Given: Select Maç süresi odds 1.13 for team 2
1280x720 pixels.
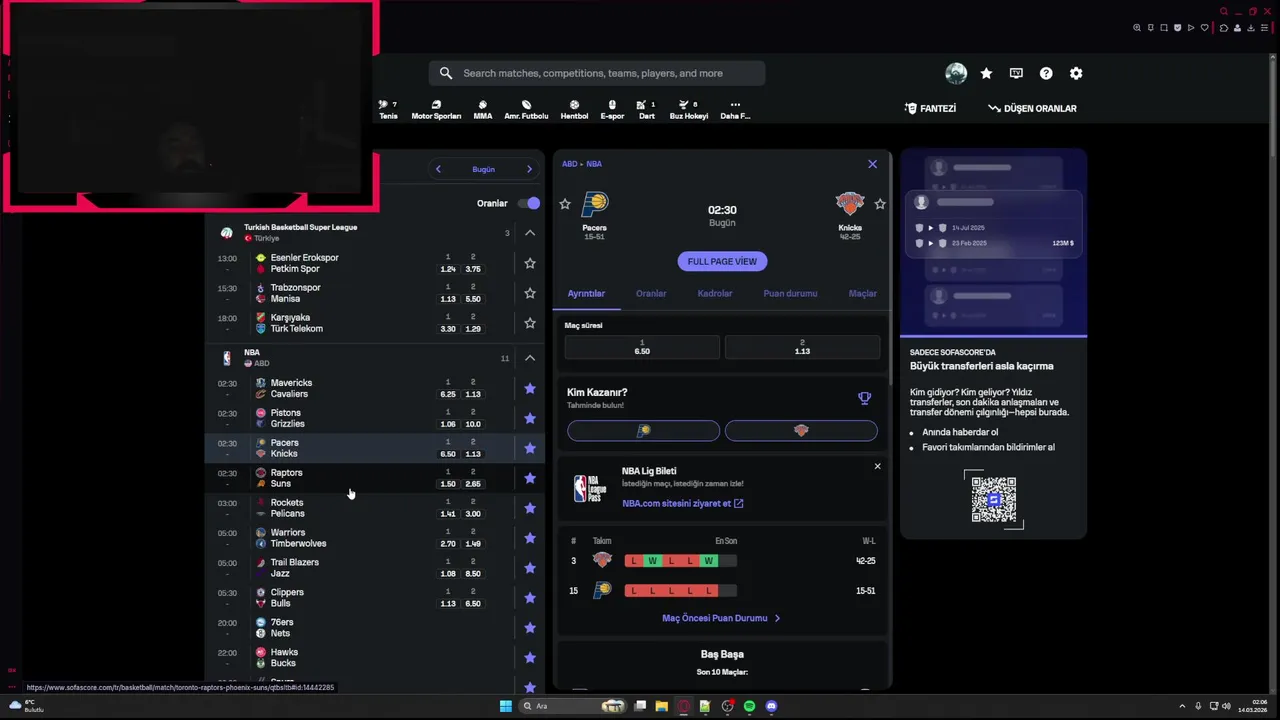Looking at the screenshot, I should (802, 347).
